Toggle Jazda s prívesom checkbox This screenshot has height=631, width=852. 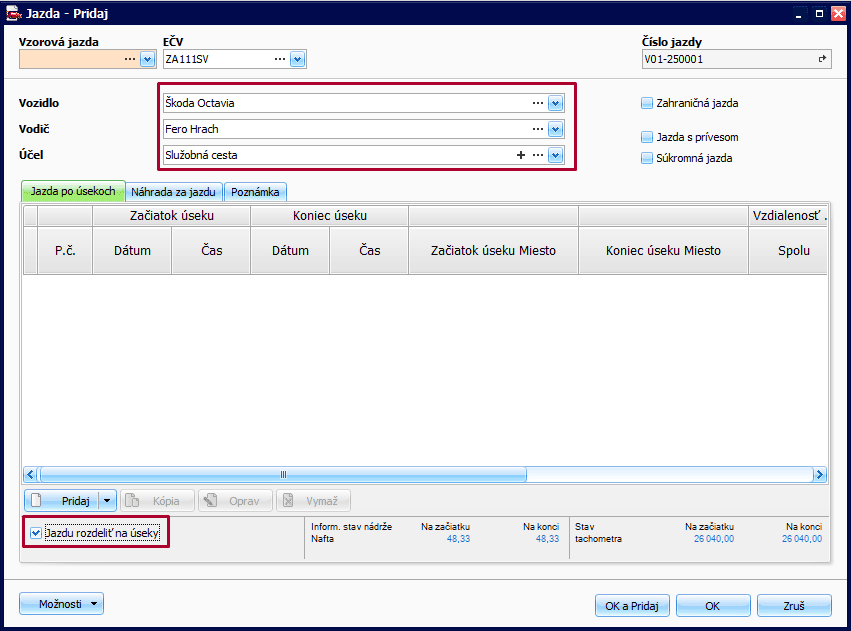pos(647,137)
